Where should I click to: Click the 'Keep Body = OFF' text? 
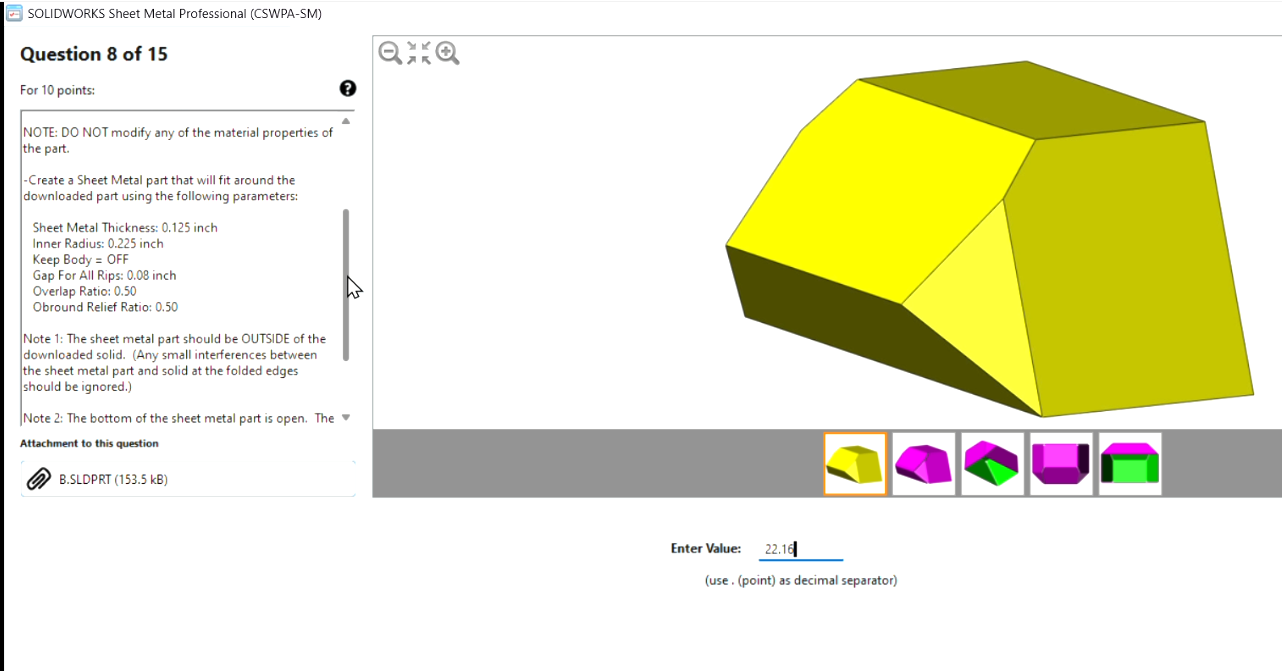point(81,259)
